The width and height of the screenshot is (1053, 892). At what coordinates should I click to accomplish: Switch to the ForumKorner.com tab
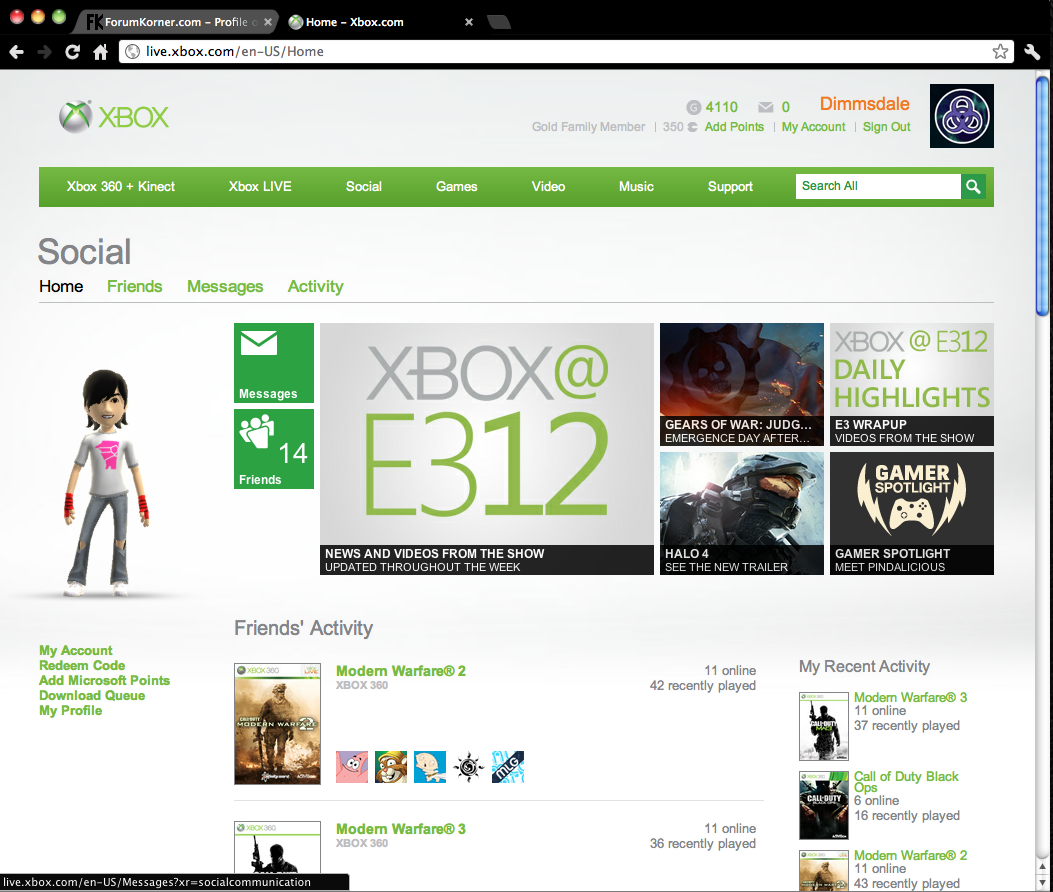pyautogui.click(x=176, y=22)
